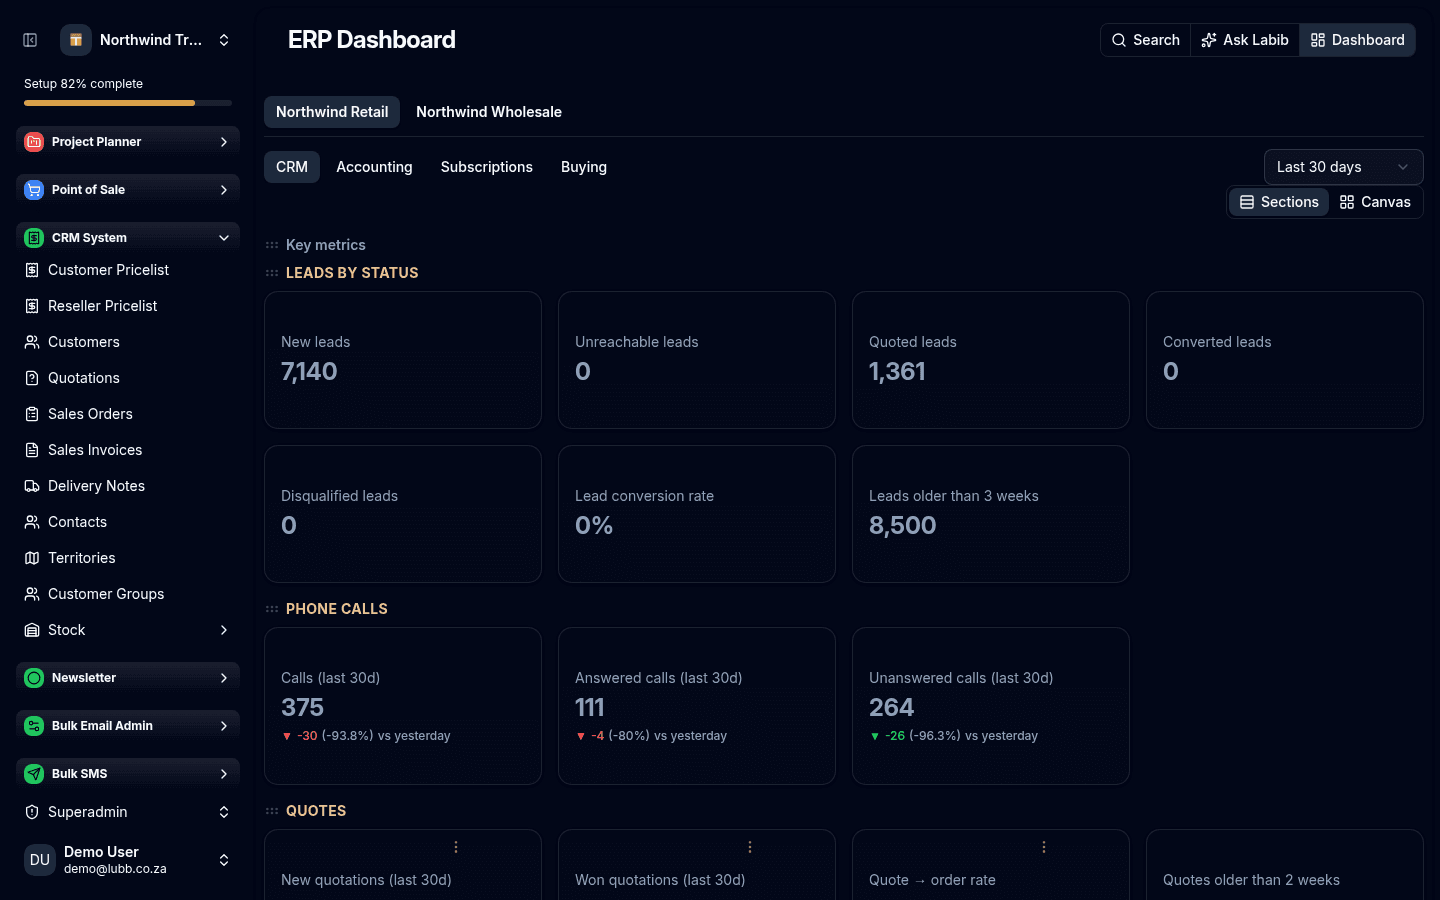Viewport: 1440px width, 900px height.
Task: Expand the Stock submenu chevron
Action: point(224,630)
